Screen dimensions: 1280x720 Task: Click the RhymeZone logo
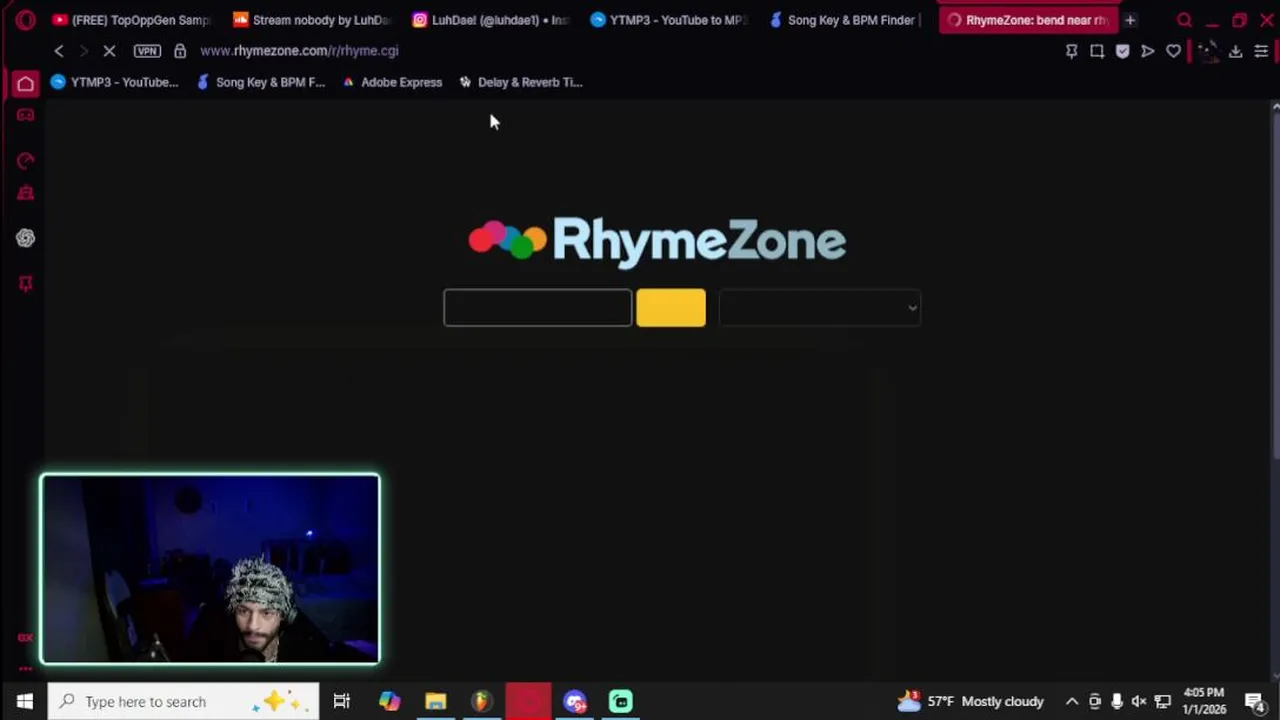[x=657, y=241]
